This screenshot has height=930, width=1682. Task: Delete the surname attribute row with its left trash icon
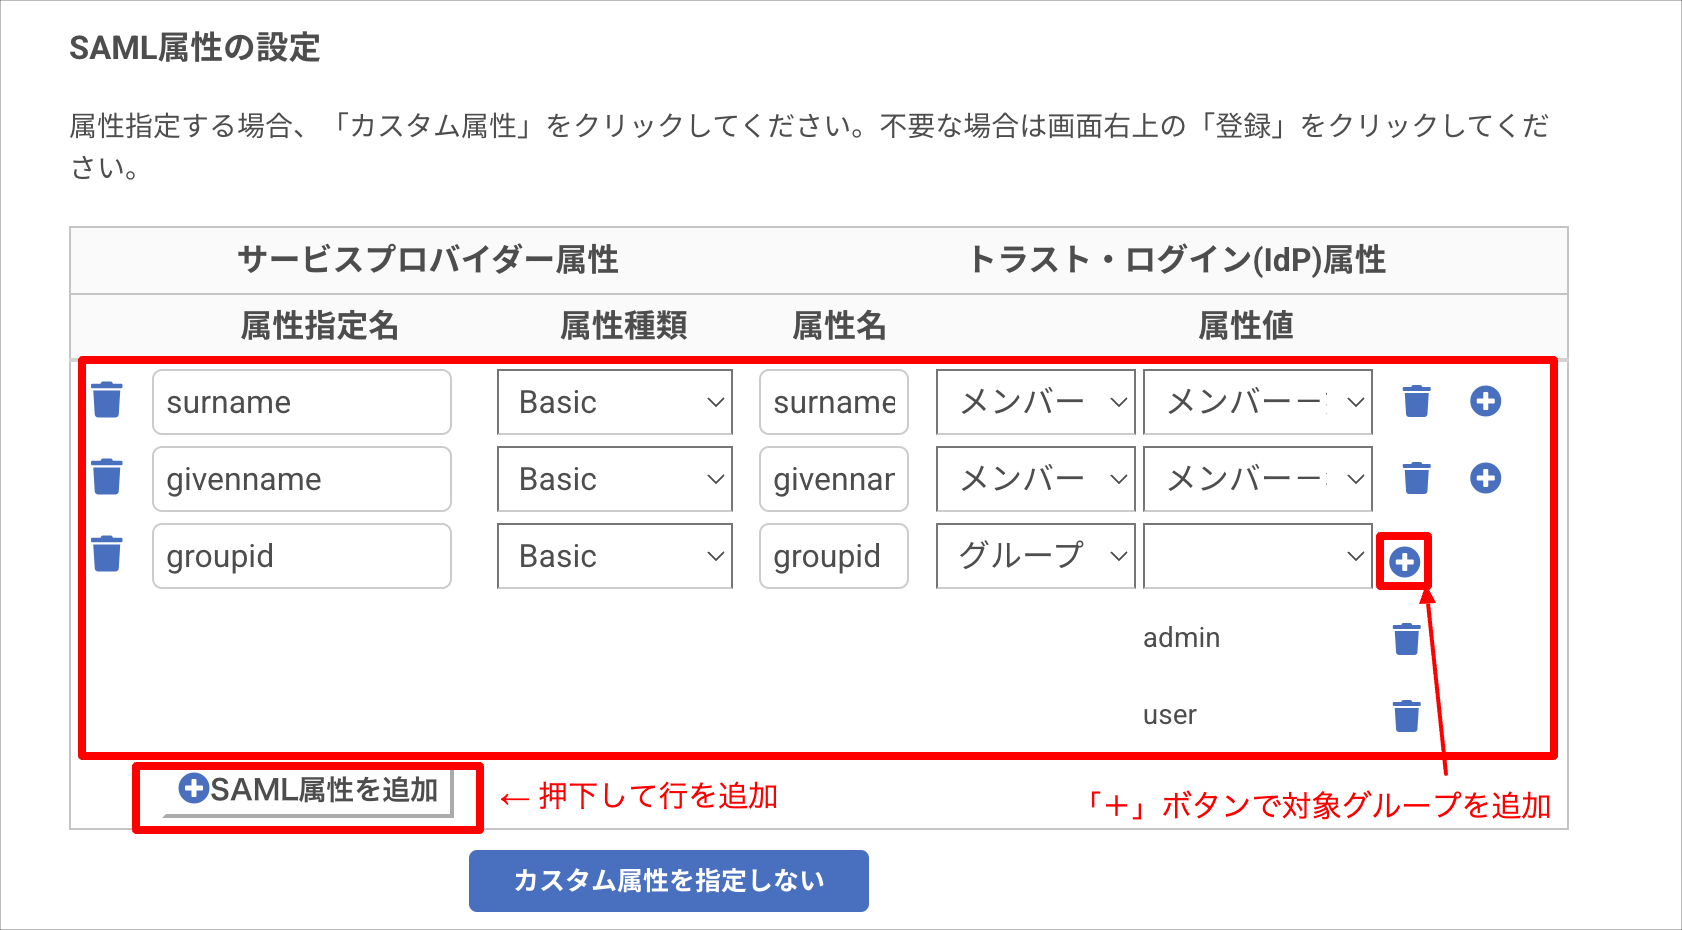point(107,400)
